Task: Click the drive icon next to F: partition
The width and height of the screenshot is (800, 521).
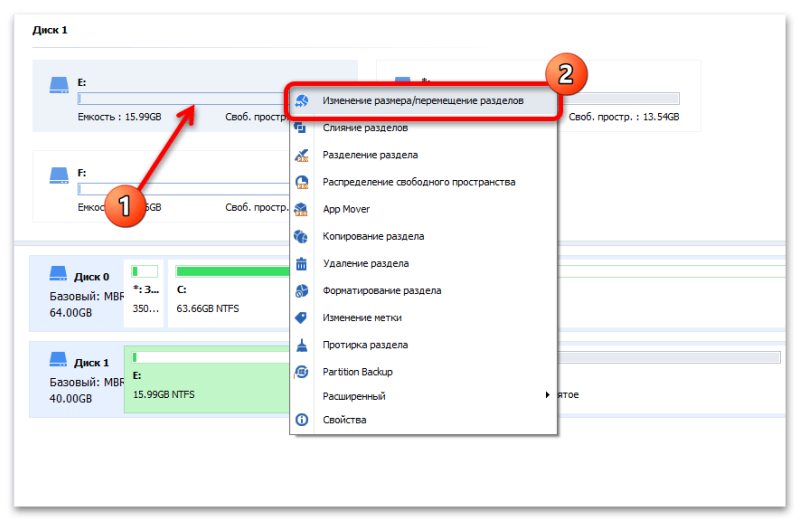Action: 59,176
